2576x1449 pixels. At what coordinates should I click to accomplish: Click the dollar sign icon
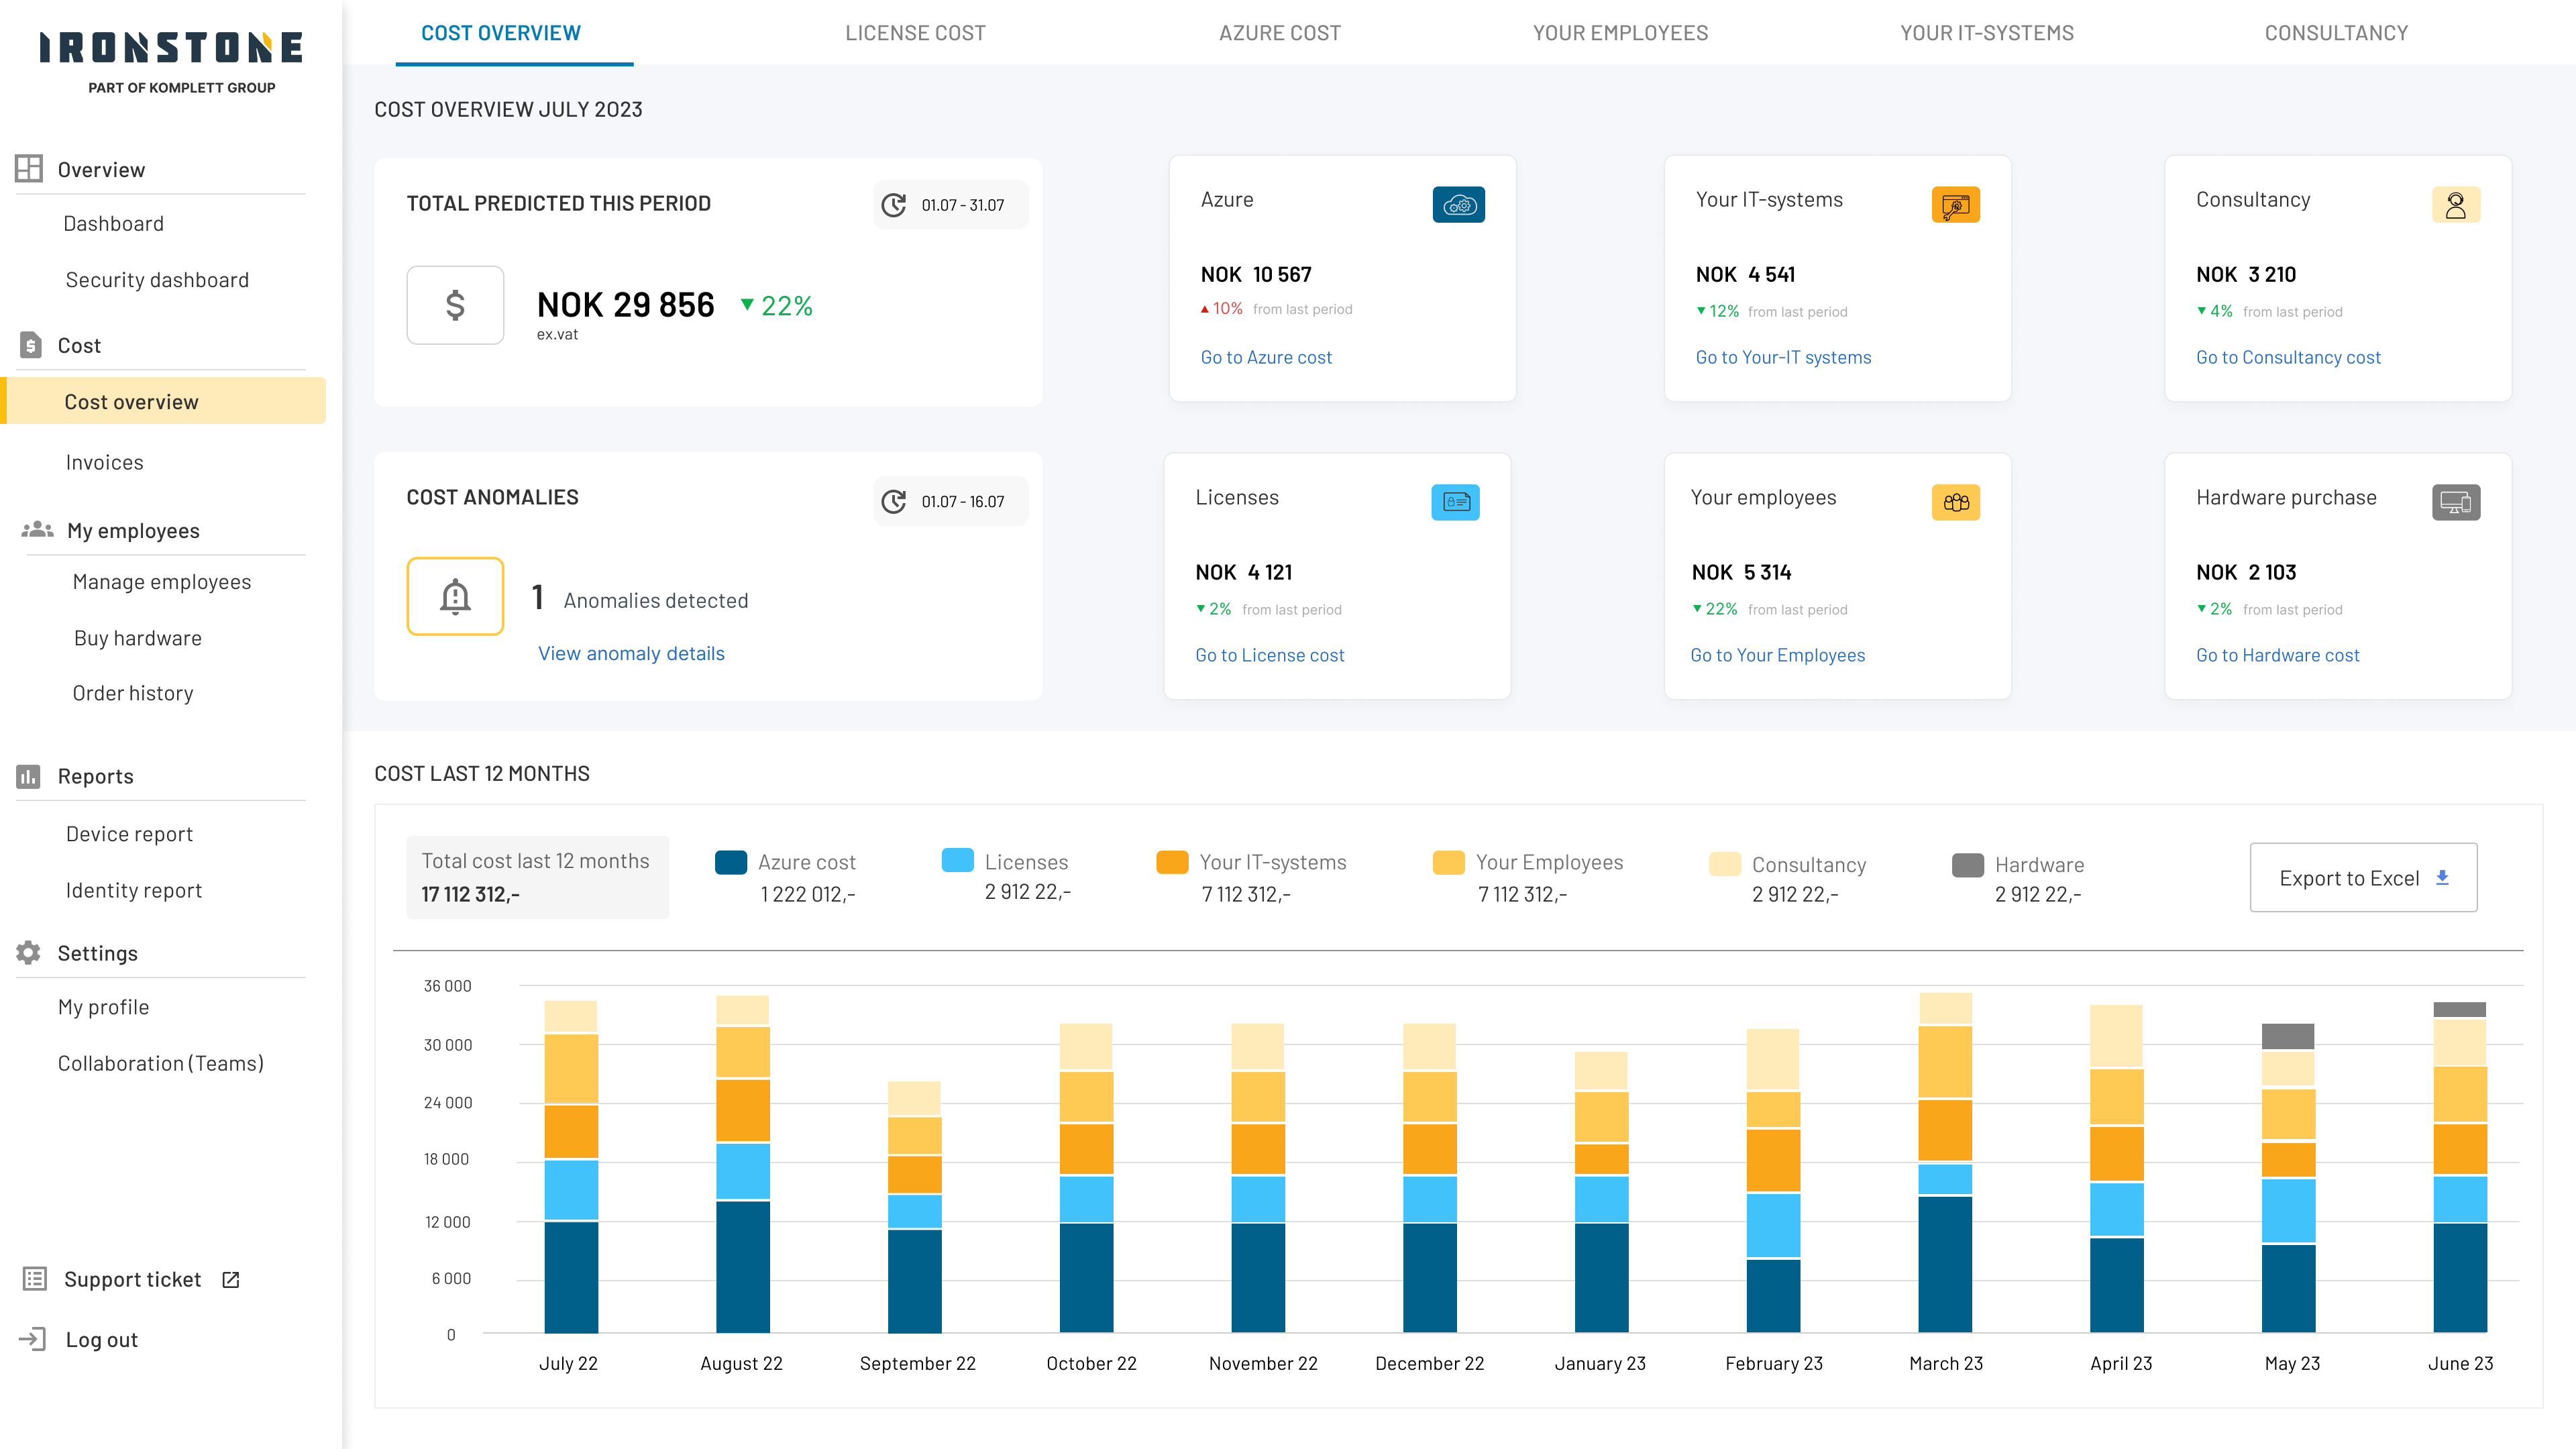(x=455, y=305)
